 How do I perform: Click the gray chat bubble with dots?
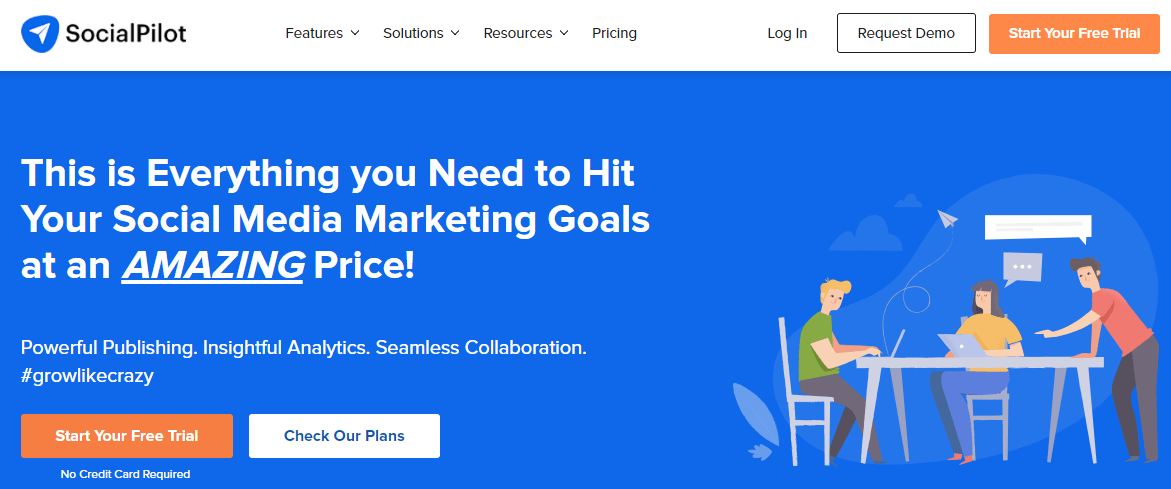click(x=1022, y=268)
